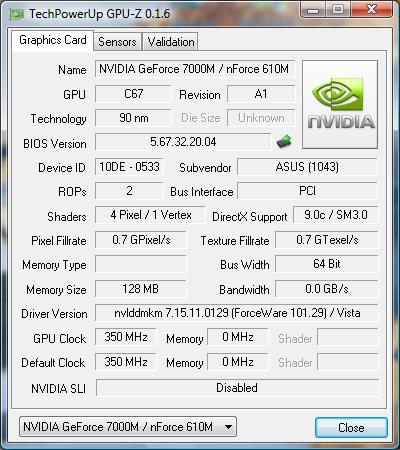Click the Close button
Viewport: 400px width, 450px height.
[x=351, y=427]
